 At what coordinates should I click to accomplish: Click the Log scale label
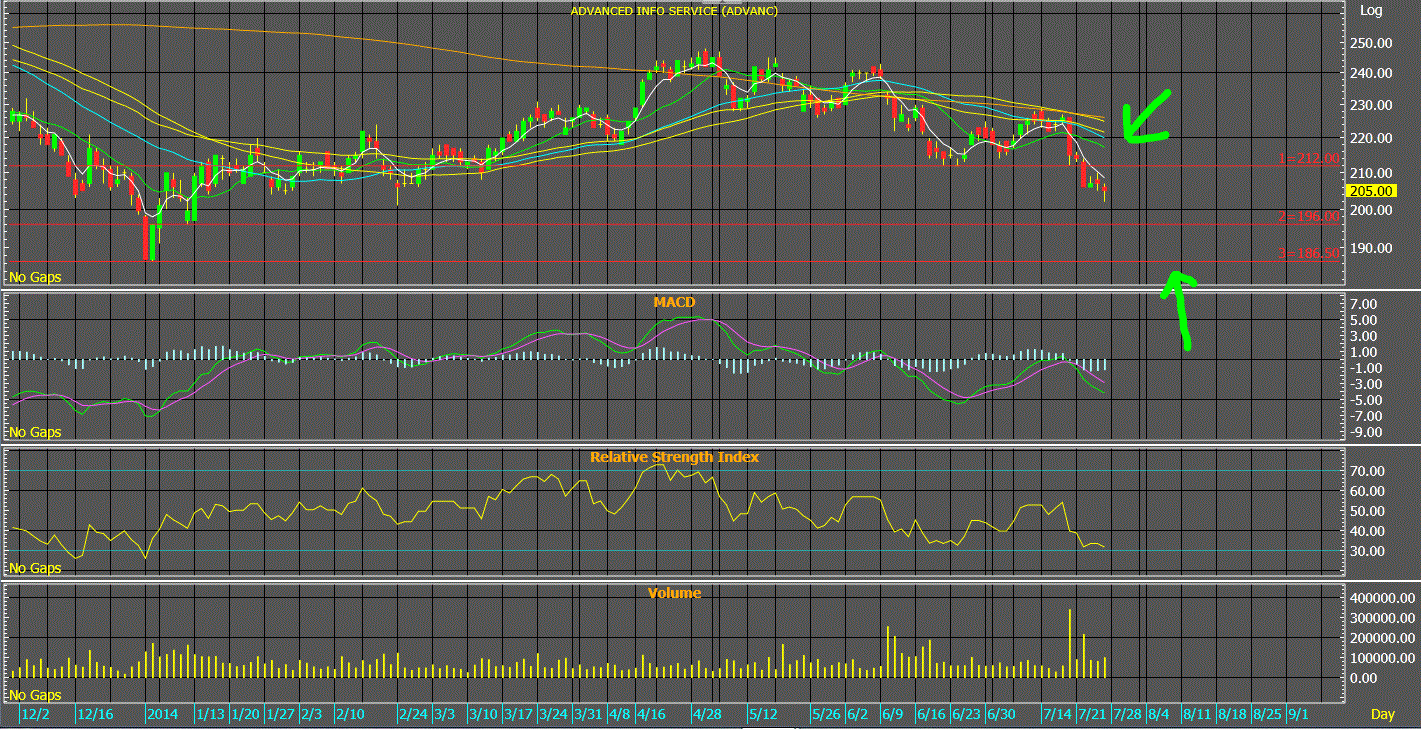1372,10
